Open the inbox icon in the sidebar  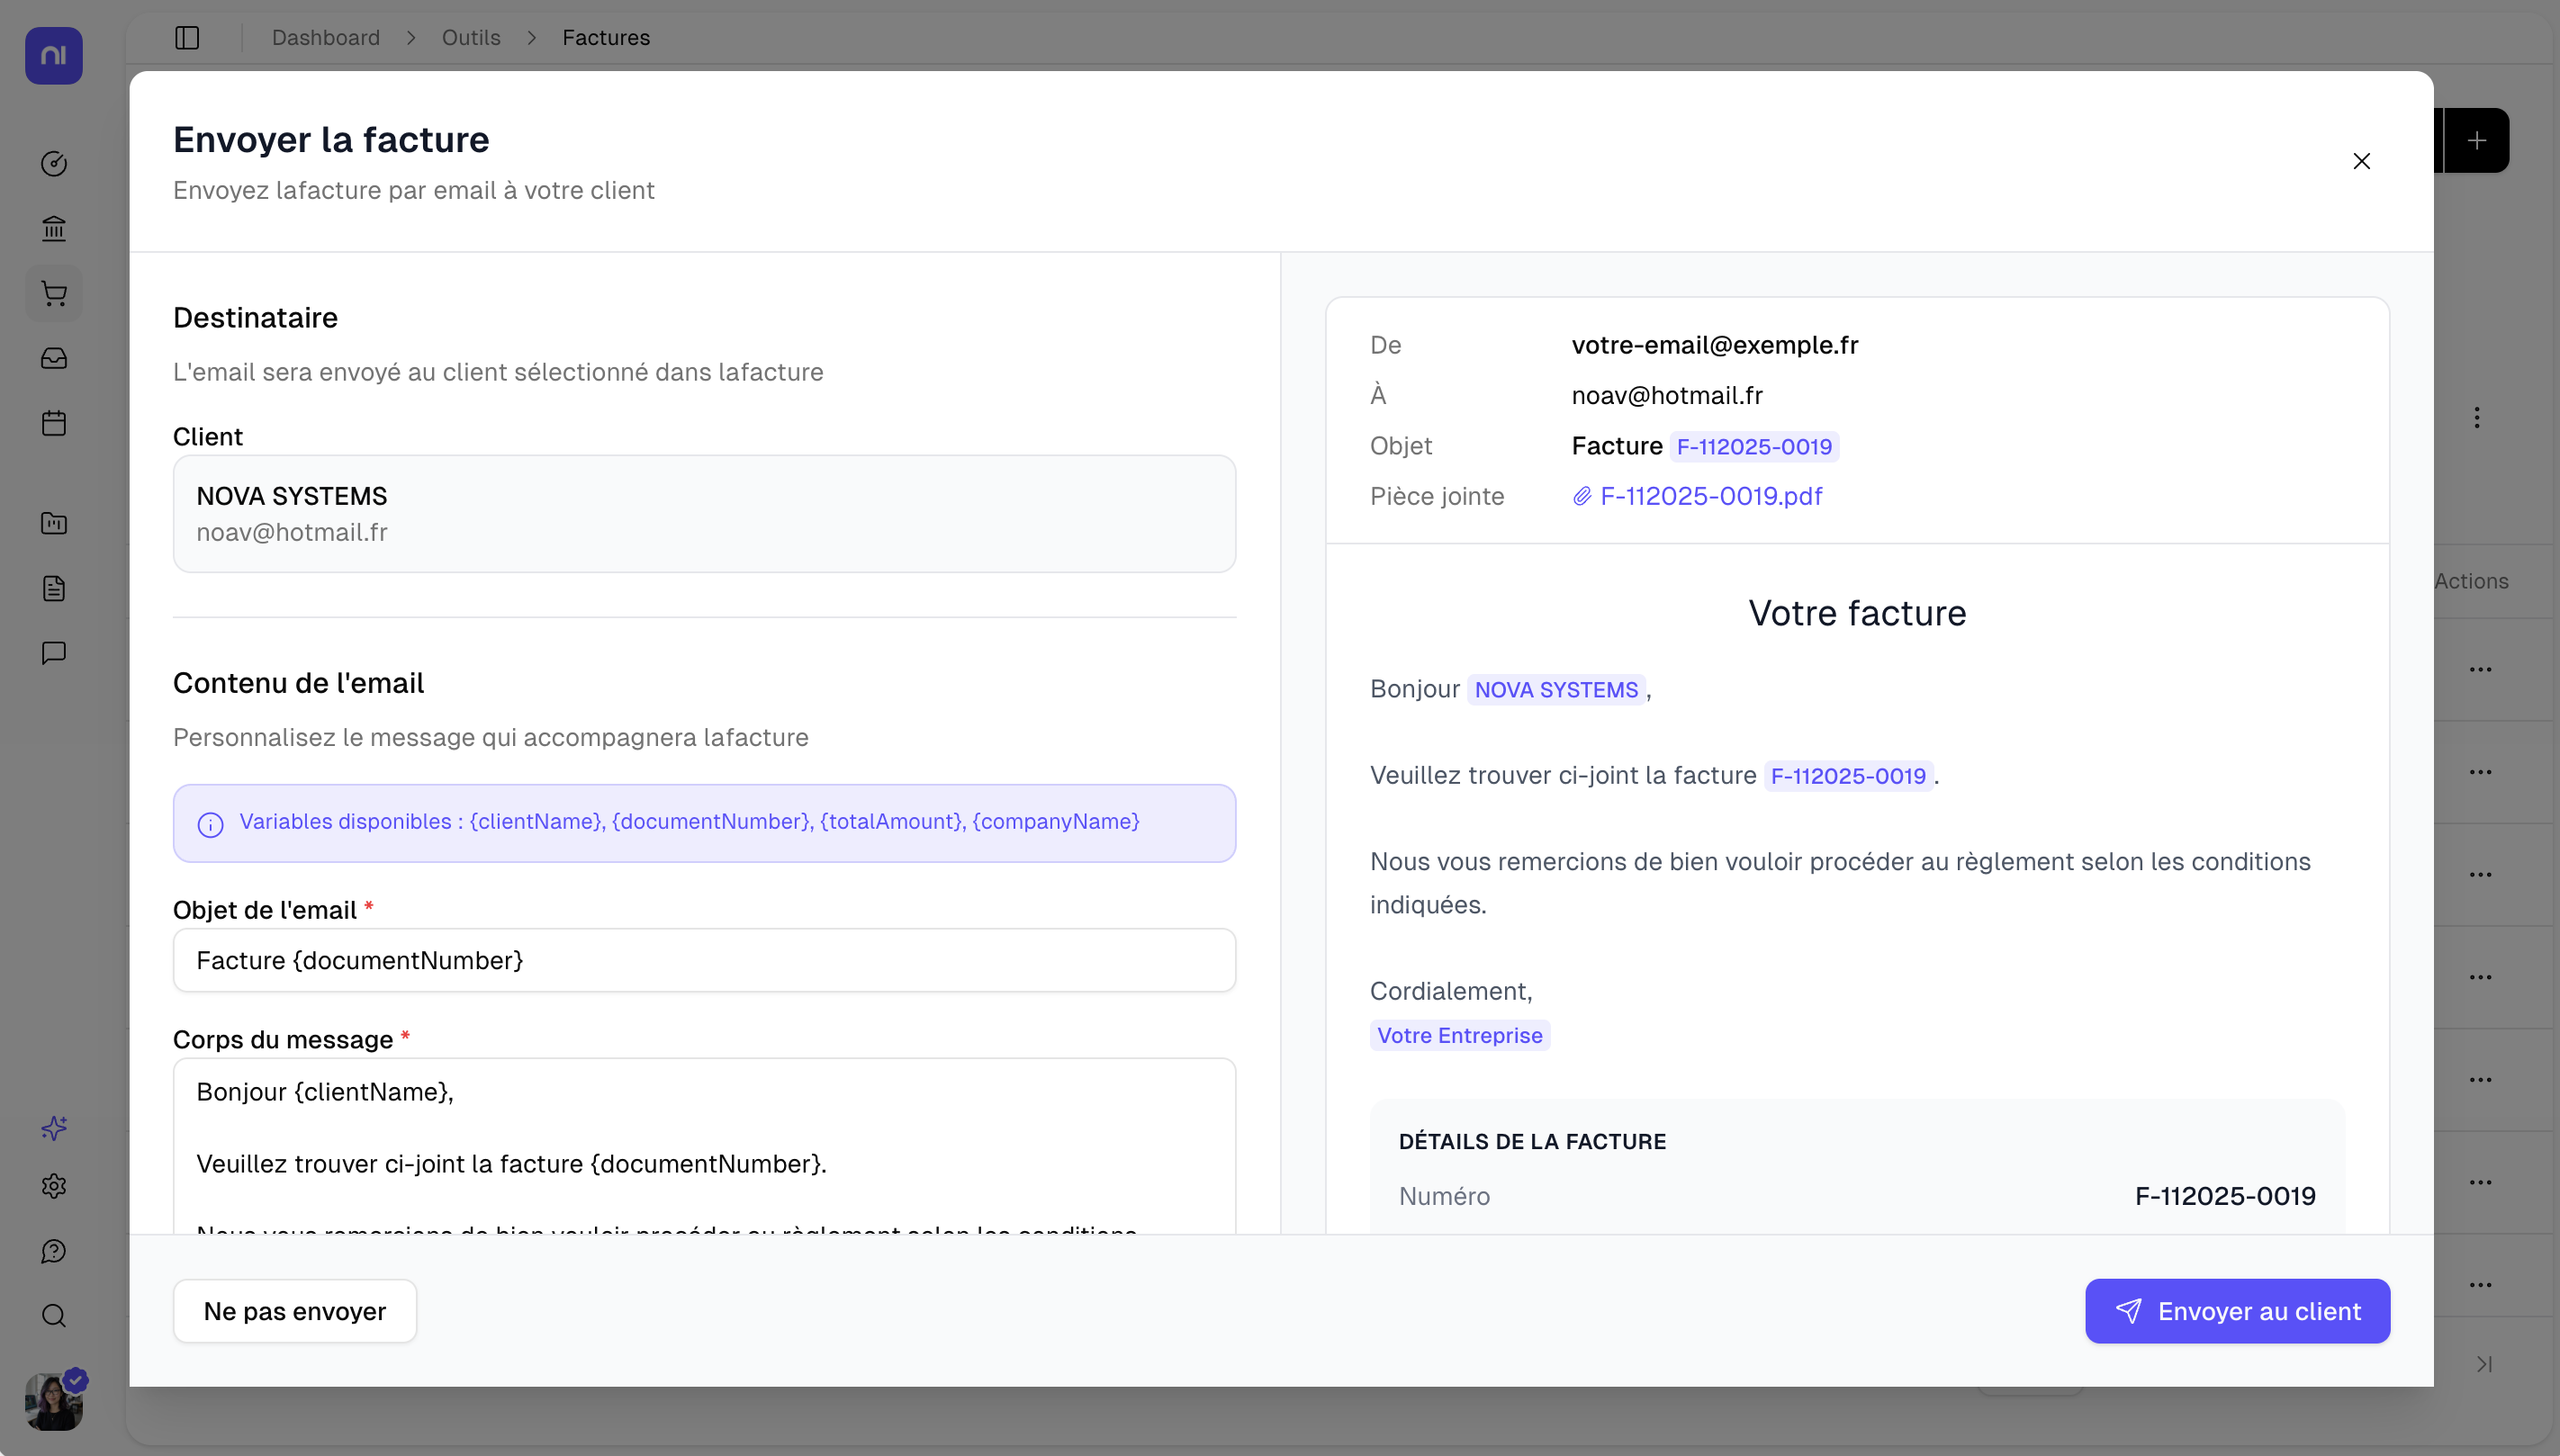[x=54, y=357]
